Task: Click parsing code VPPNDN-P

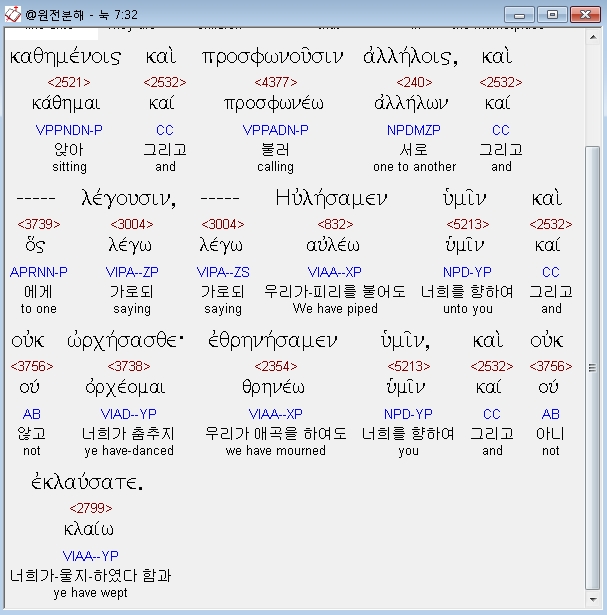Action: click(x=69, y=130)
